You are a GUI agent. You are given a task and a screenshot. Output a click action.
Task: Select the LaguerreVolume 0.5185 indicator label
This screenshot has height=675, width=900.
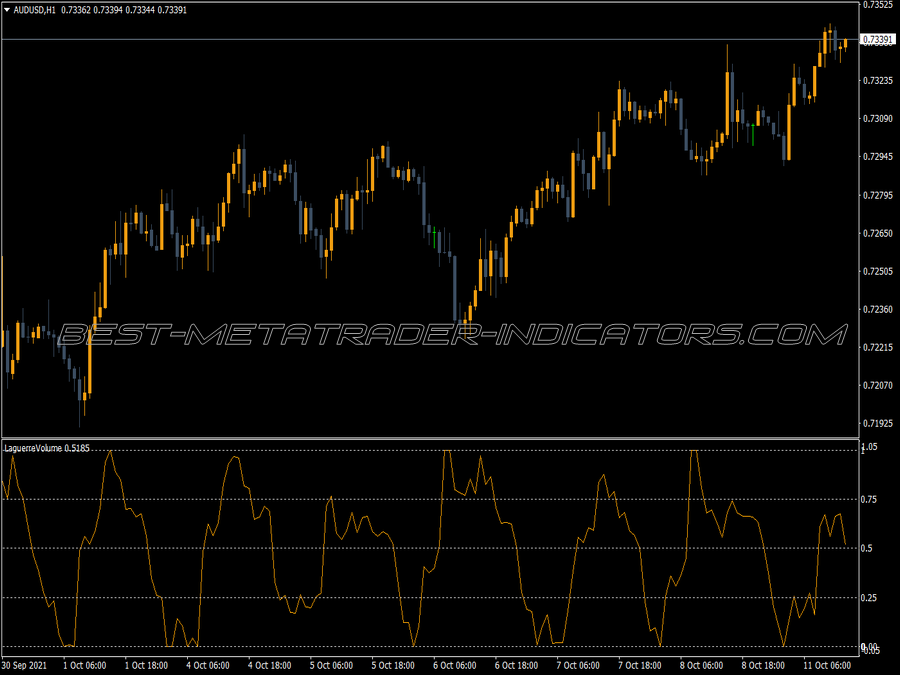(47, 448)
